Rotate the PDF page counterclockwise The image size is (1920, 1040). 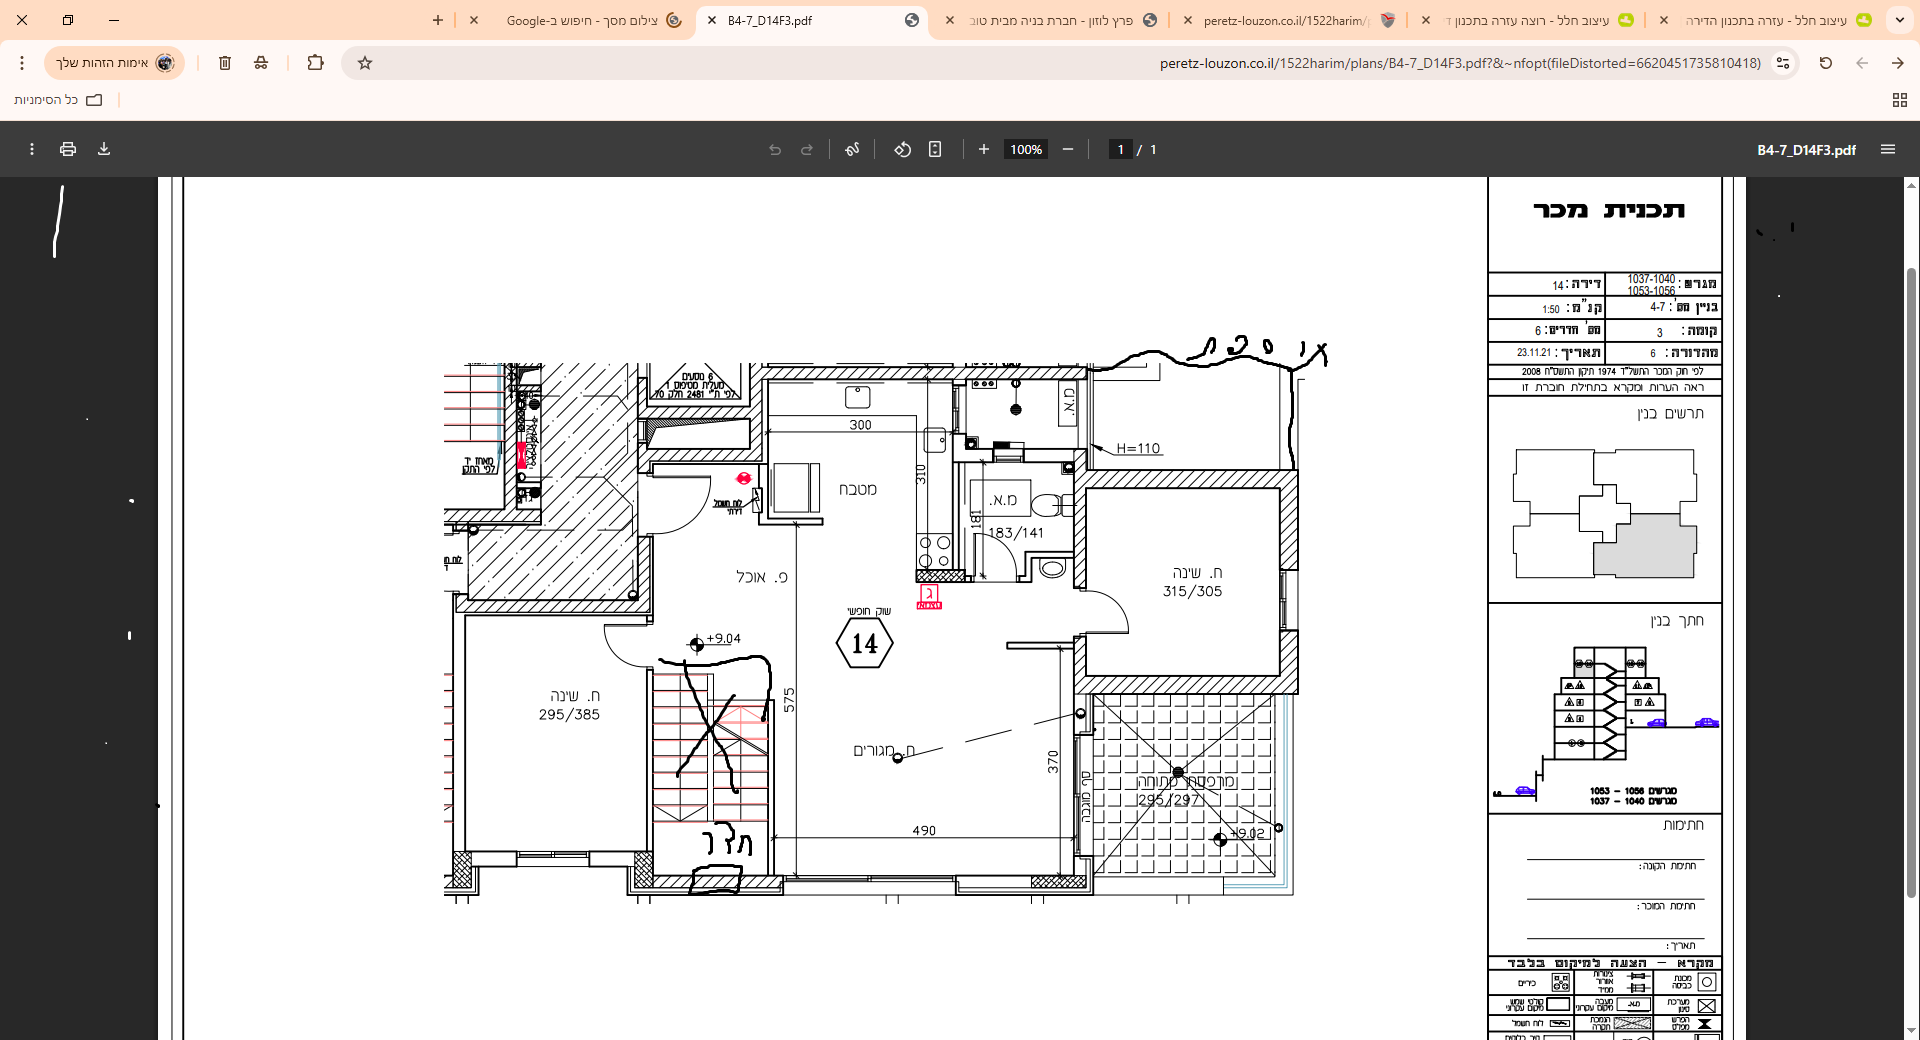(x=902, y=149)
